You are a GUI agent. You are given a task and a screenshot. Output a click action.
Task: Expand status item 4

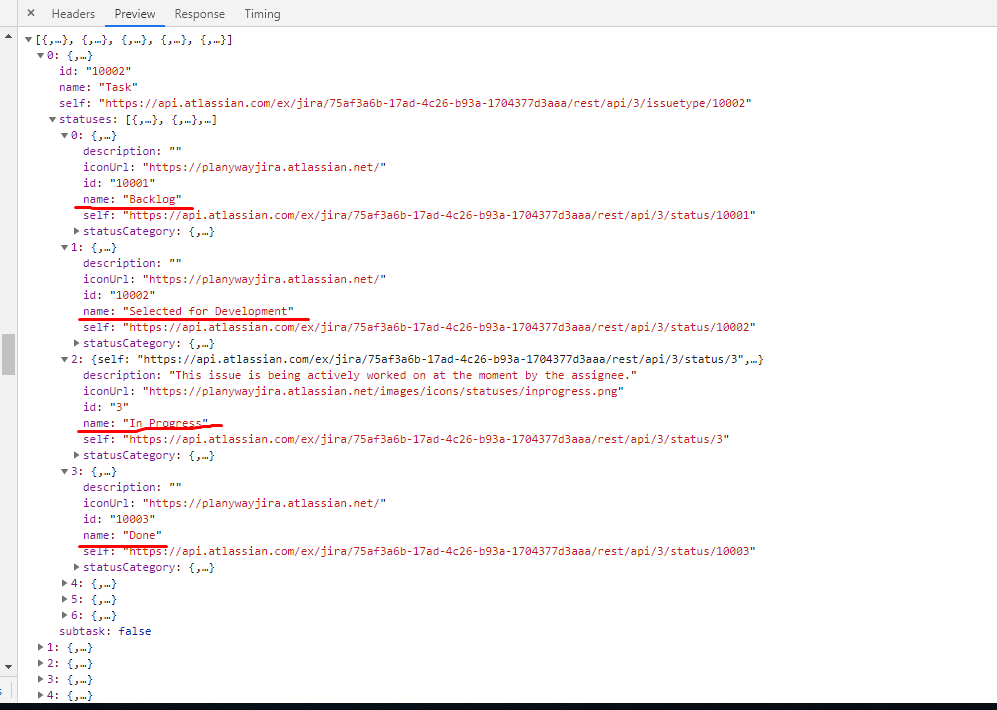tap(64, 583)
